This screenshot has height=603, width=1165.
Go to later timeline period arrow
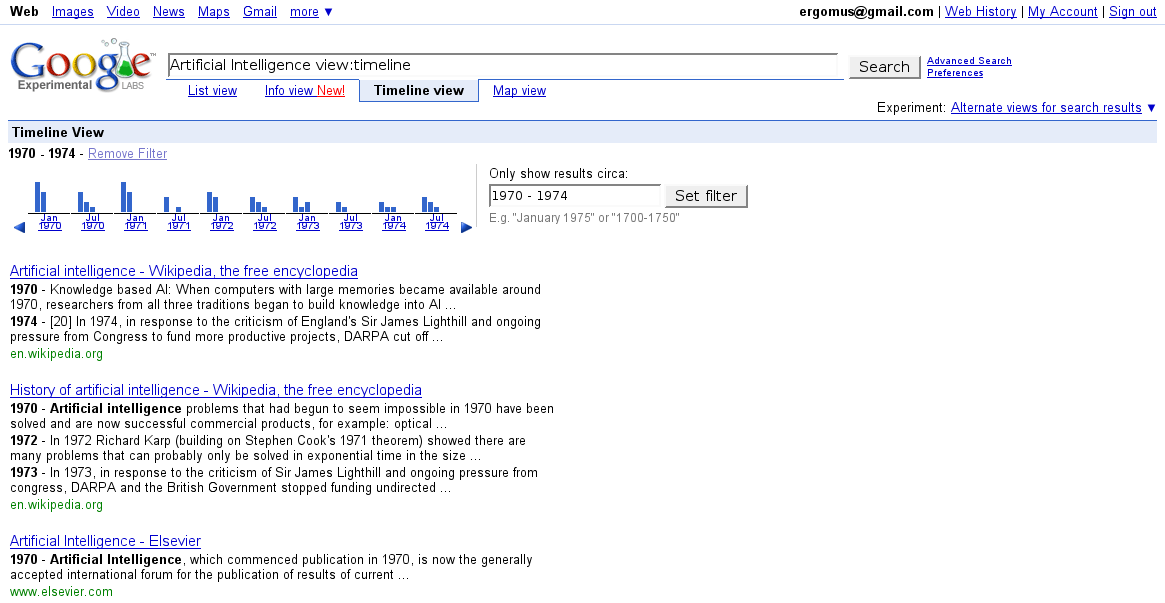coord(467,227)
